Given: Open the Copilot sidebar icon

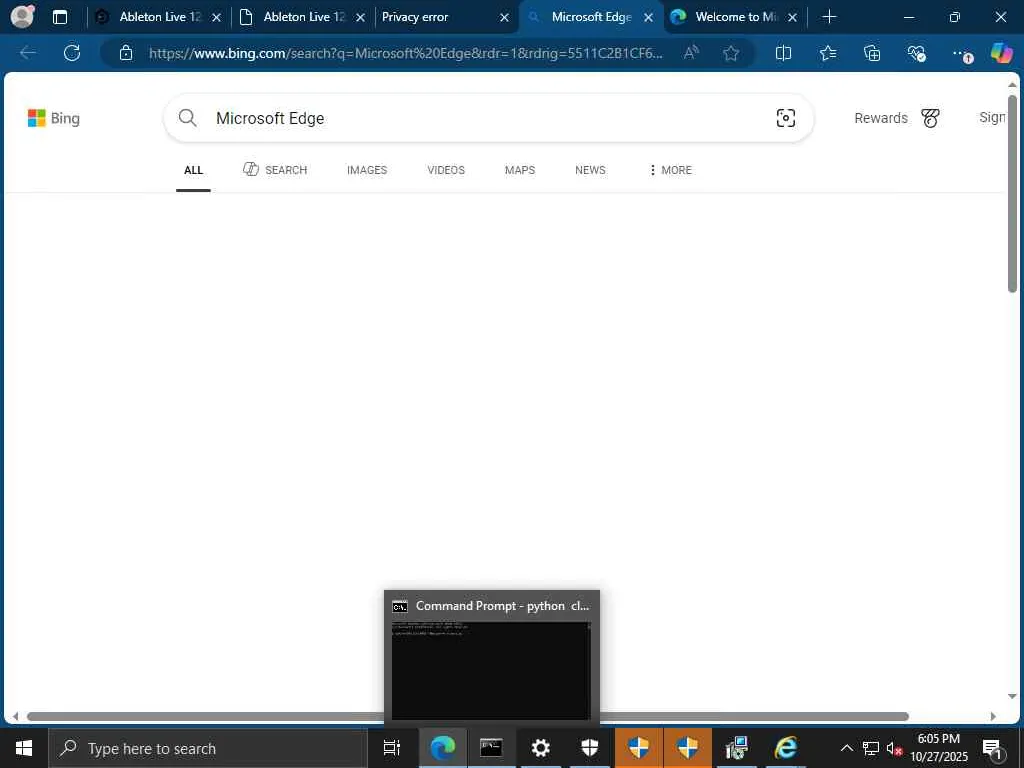Looking at the screenshot, I should pyautogui.click(x=1001, y=53).
